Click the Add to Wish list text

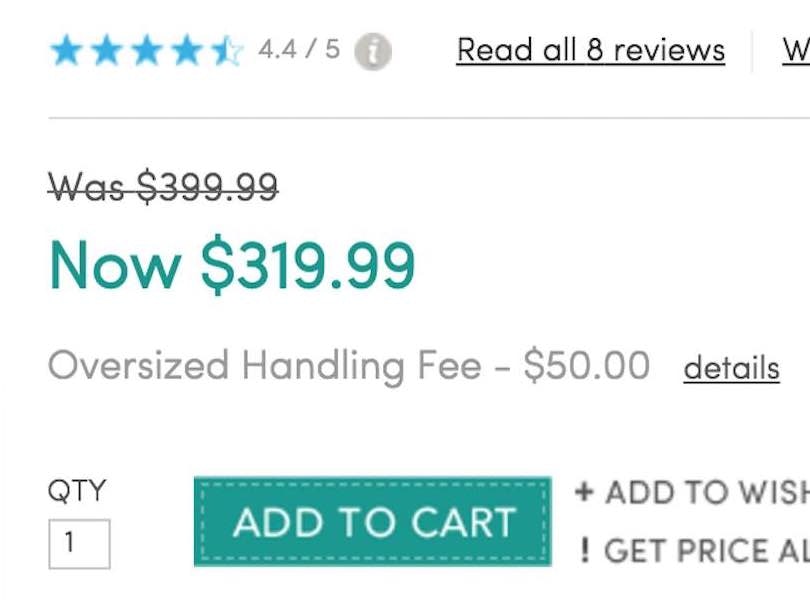(x=706, y=492)
